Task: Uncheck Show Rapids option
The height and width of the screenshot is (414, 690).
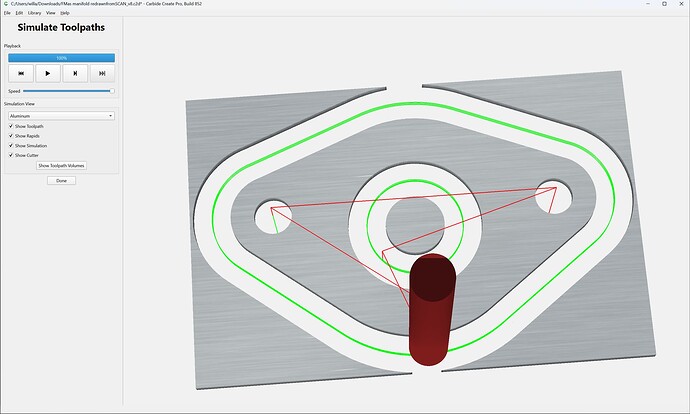Action: pos(11,136)
